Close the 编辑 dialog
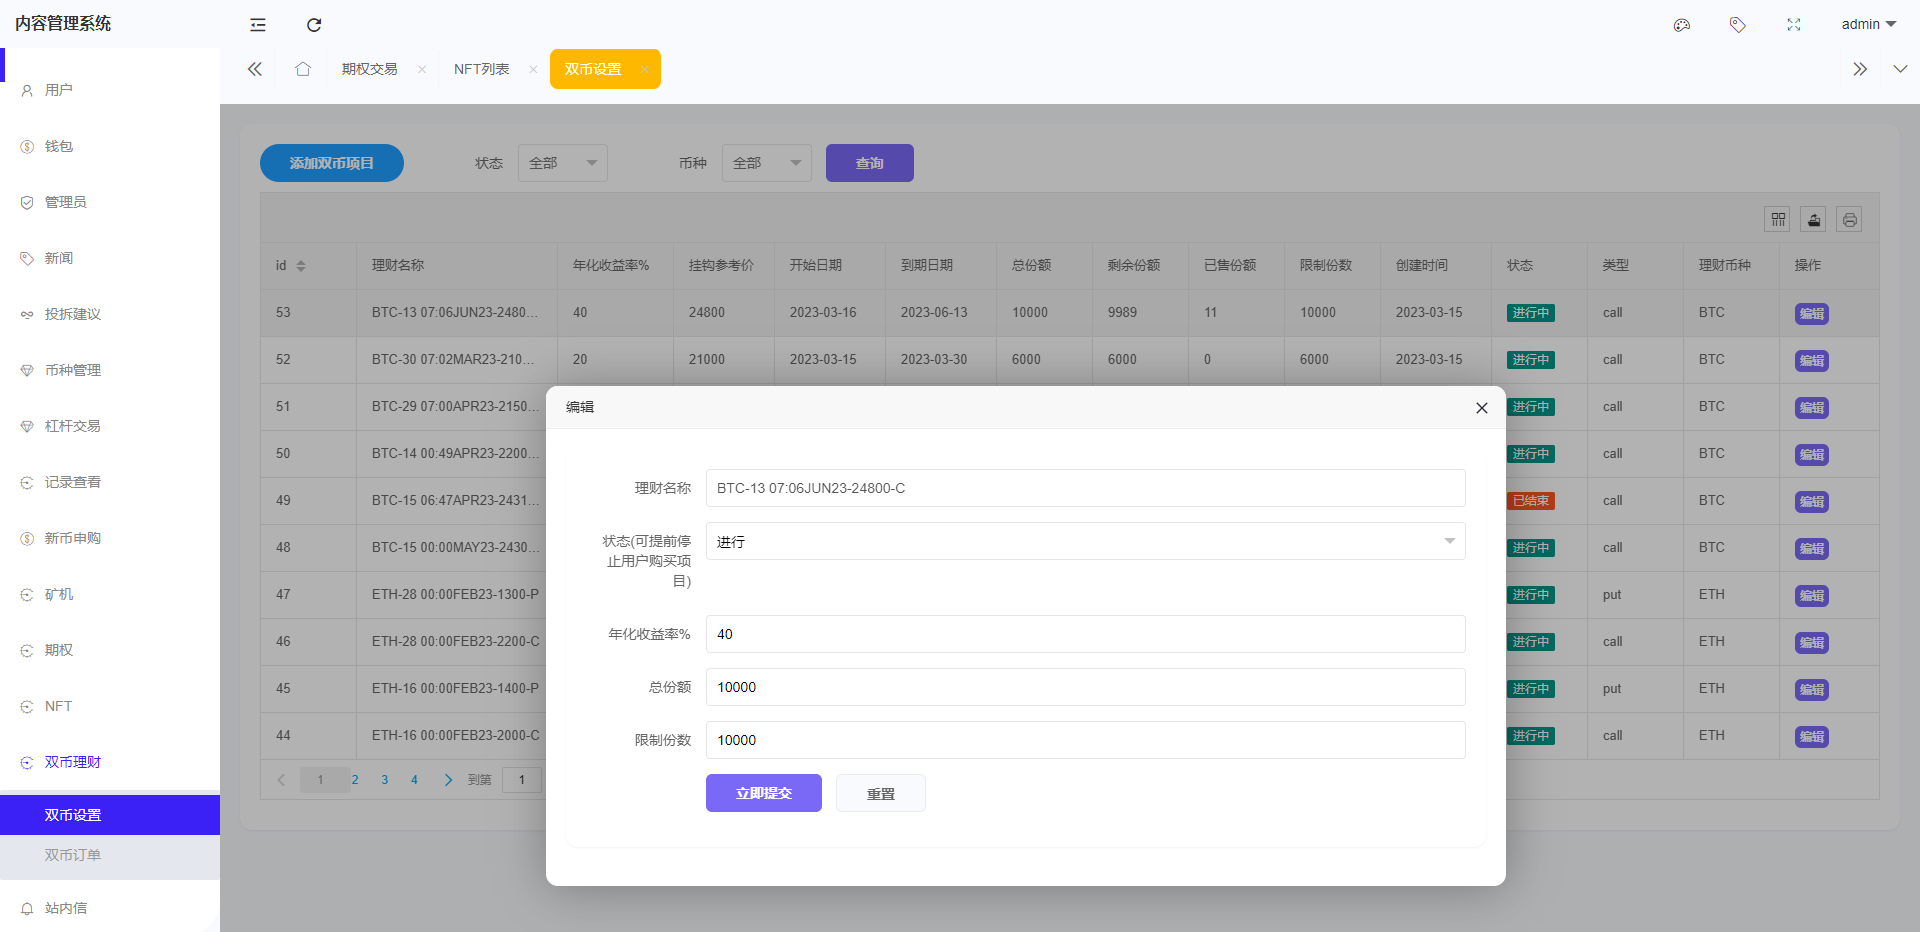 coord(1481,408)
